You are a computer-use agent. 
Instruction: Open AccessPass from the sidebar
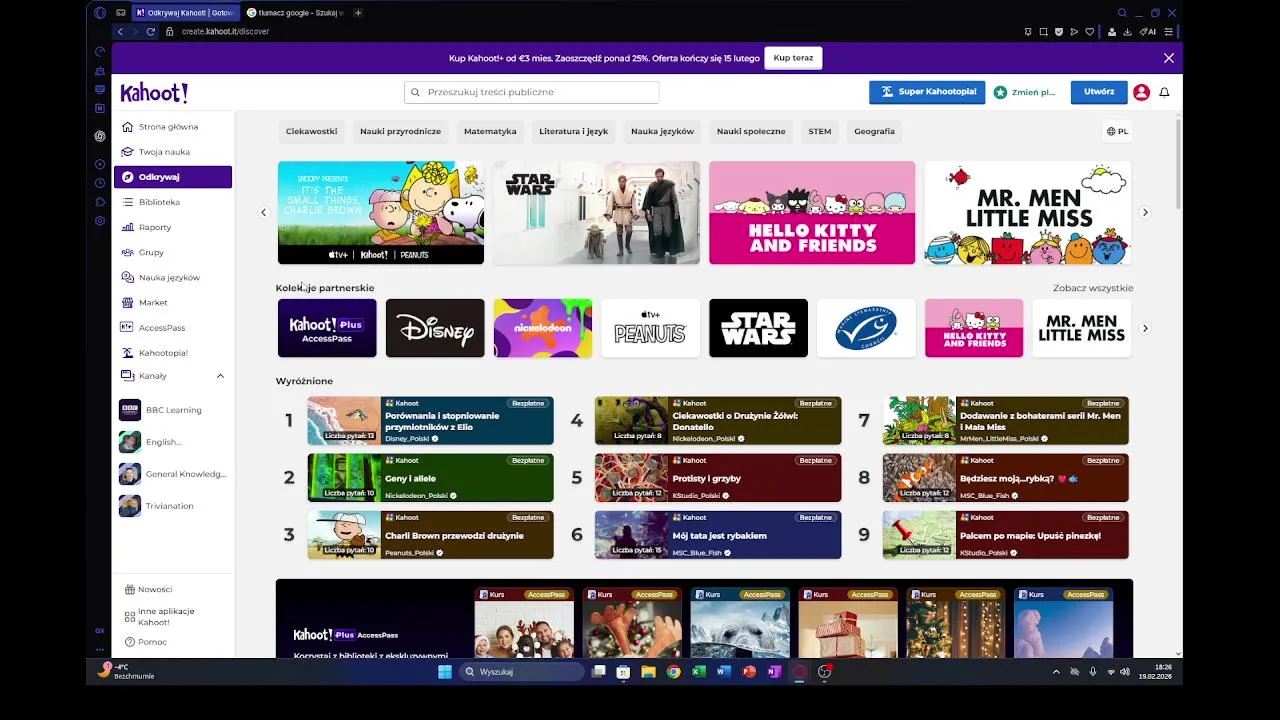[172, 327]
